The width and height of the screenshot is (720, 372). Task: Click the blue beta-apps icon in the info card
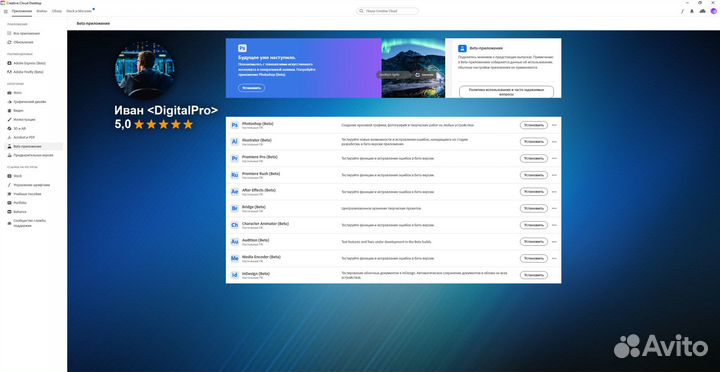462,48
